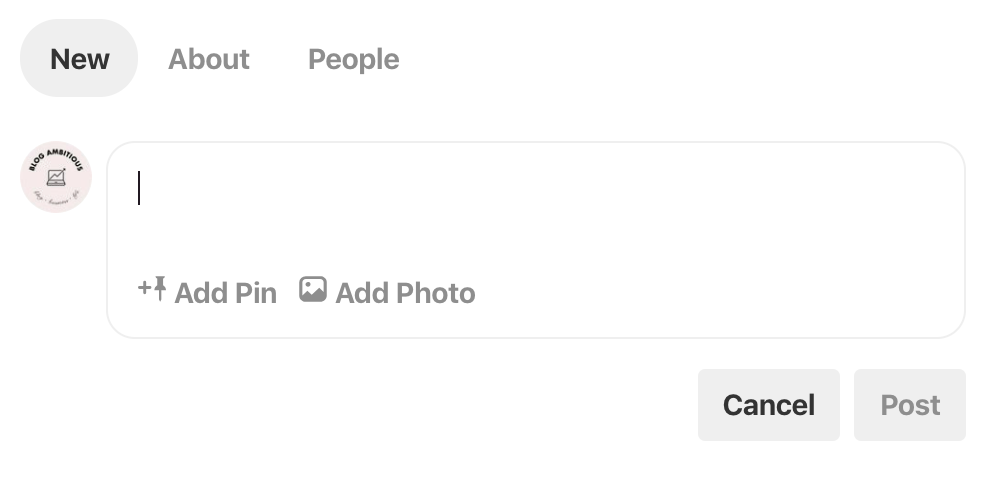Click the laptop chart graphic in the avatar

pos(56,177)
